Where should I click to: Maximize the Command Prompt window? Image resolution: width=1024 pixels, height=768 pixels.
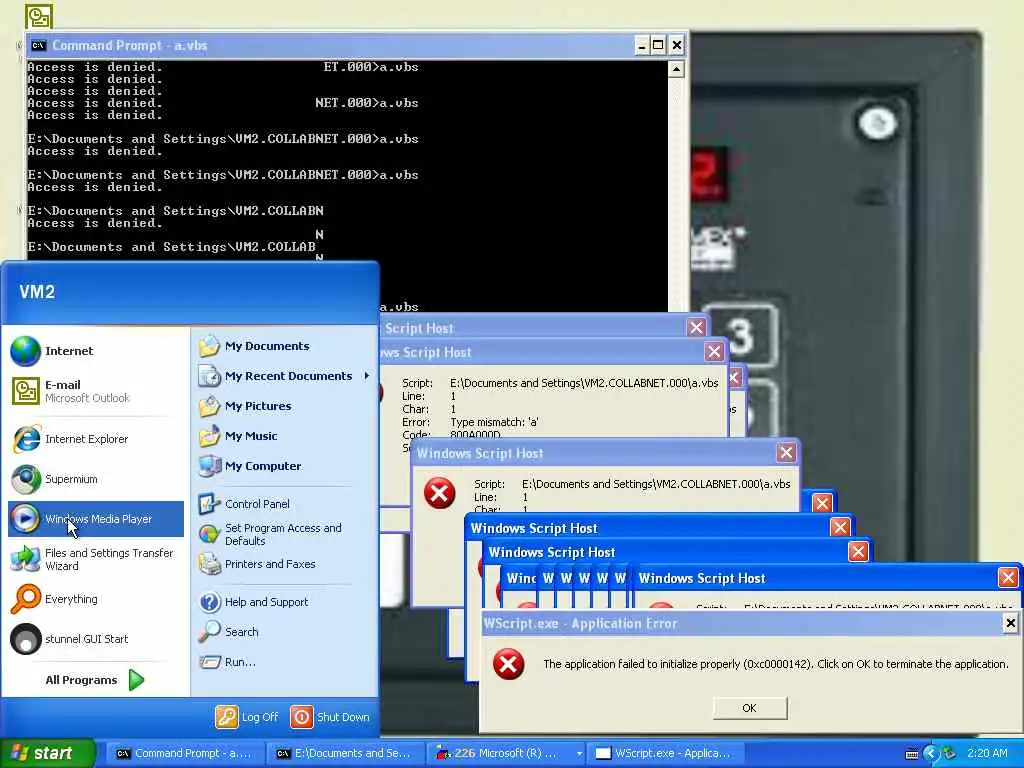658,45
